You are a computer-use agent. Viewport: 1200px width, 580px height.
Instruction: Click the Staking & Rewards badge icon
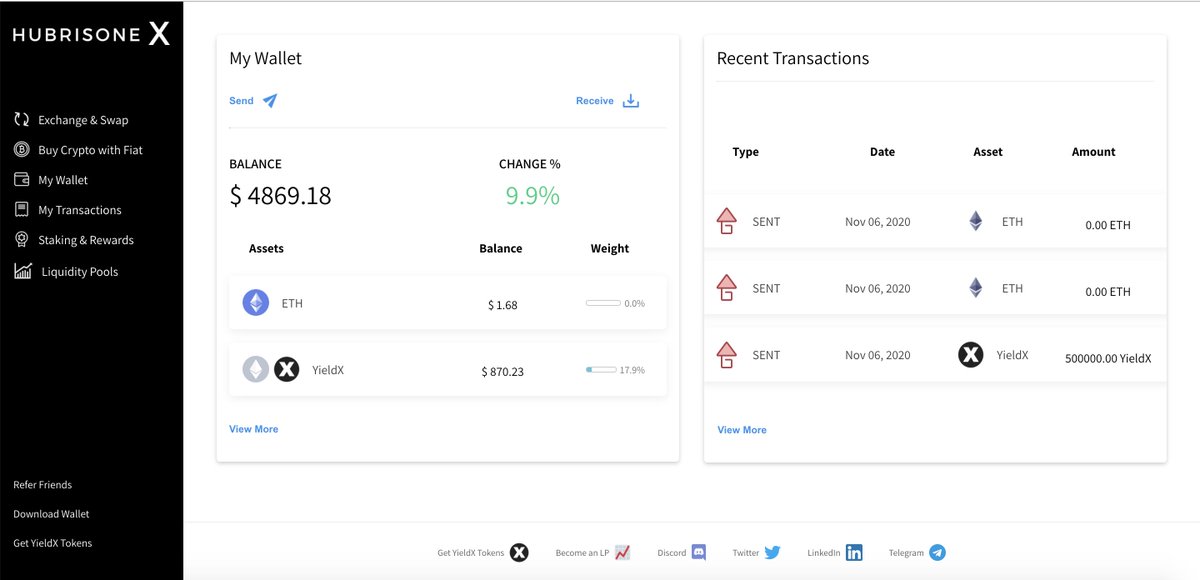pos(21,240)
